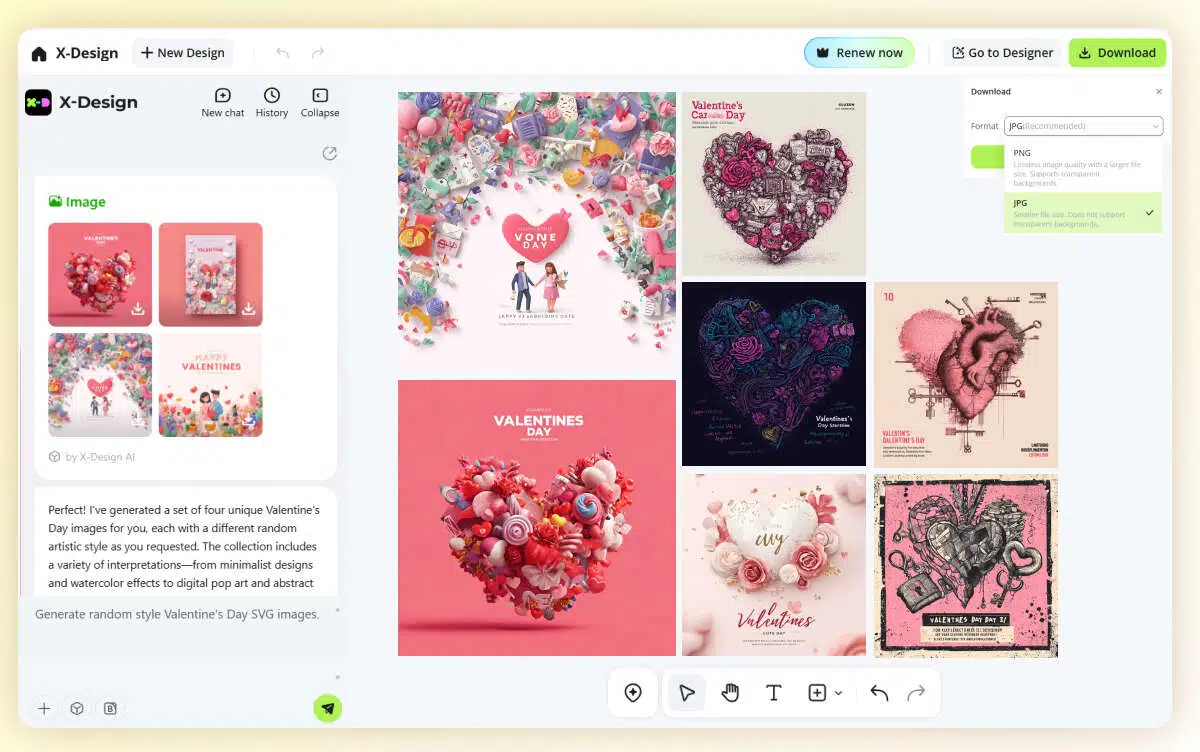Click the green Download button

pos(1117,52)
